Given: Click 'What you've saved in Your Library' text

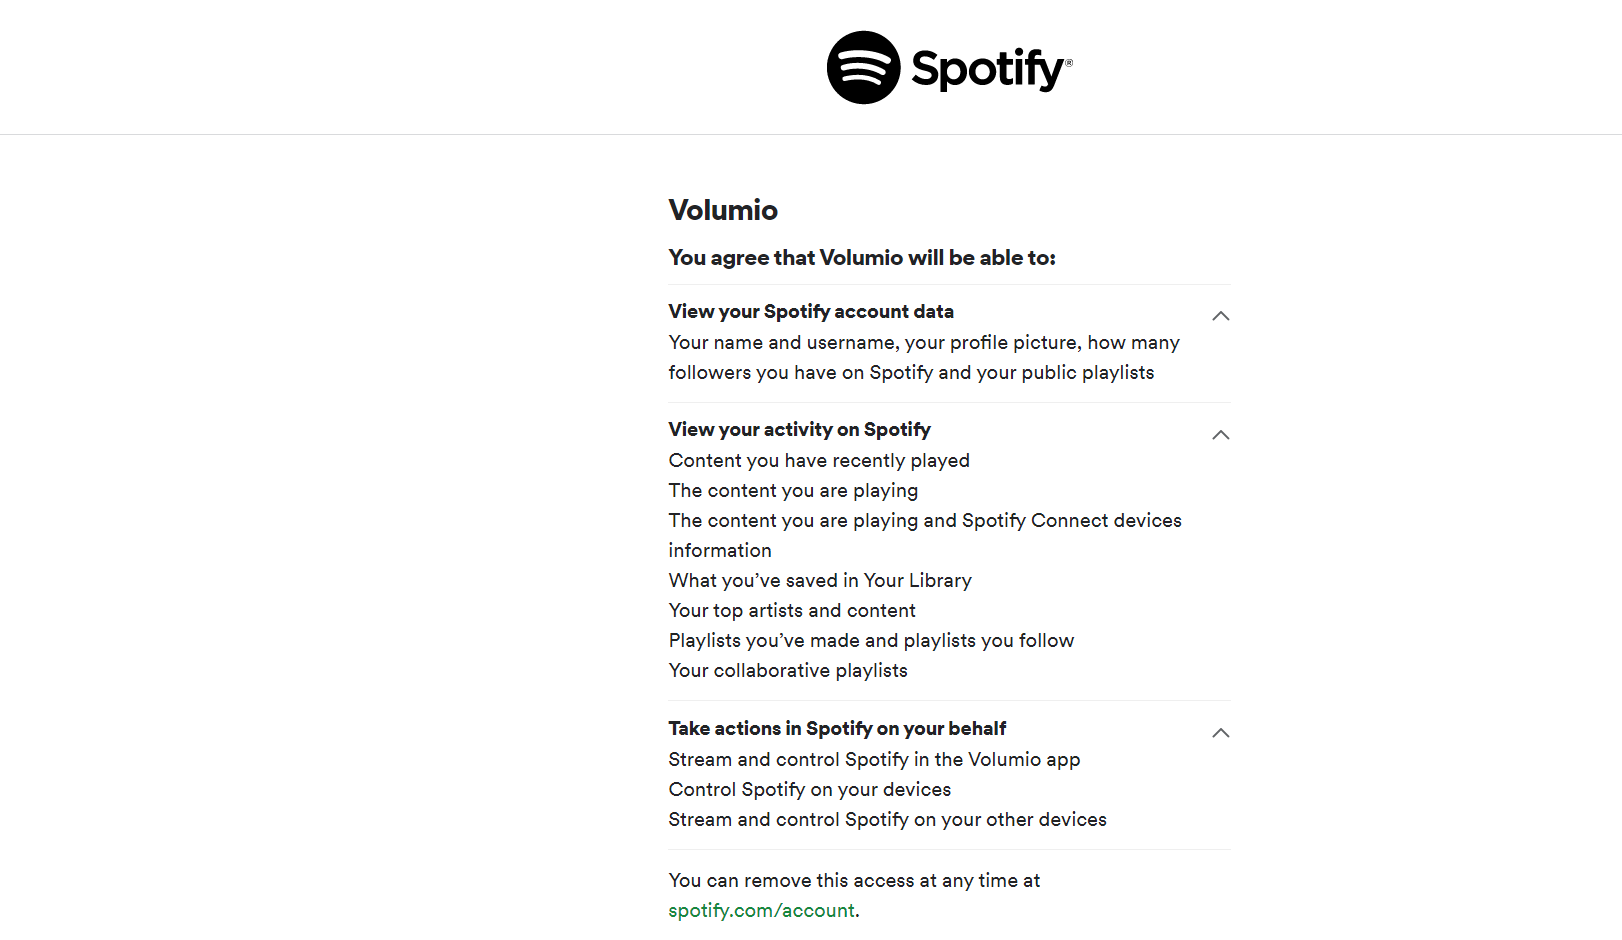Looking at the screenshot, I should [820, 581].
